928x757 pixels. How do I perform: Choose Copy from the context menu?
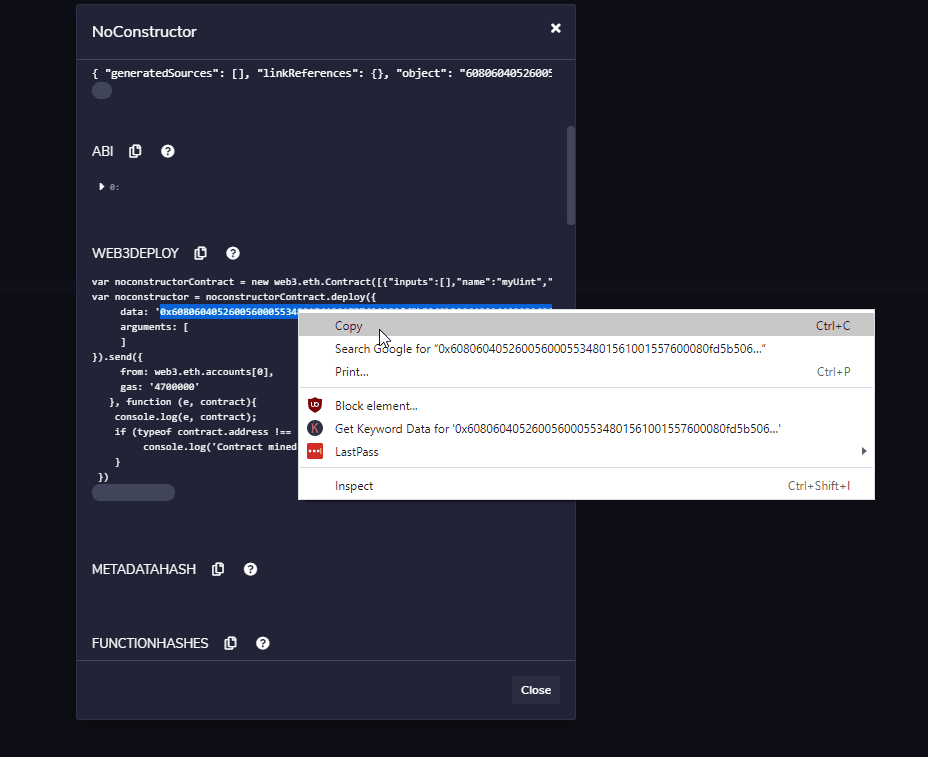pyautogui.click(x=587, y=326)
